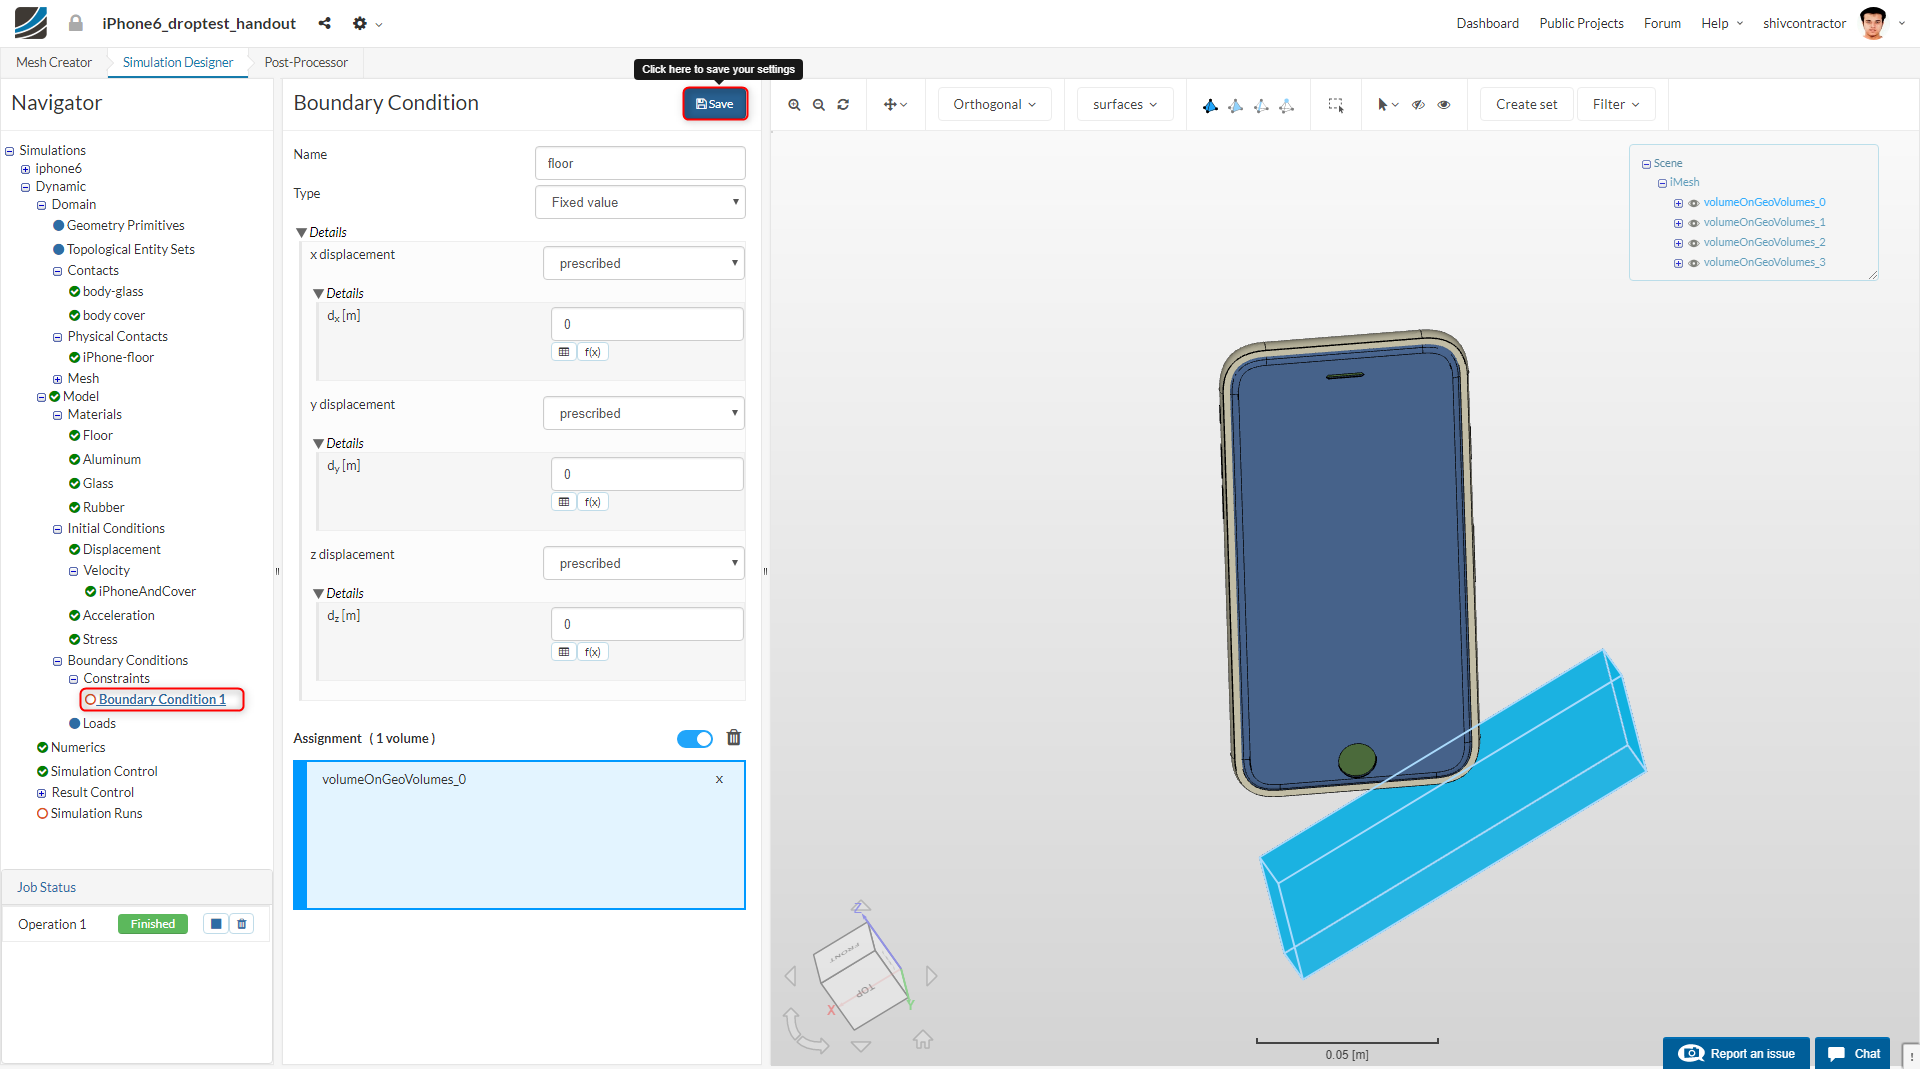This screenshot has width=1920, height=1069.
Task: Open the table input for dx
Action: coord(564,352)
